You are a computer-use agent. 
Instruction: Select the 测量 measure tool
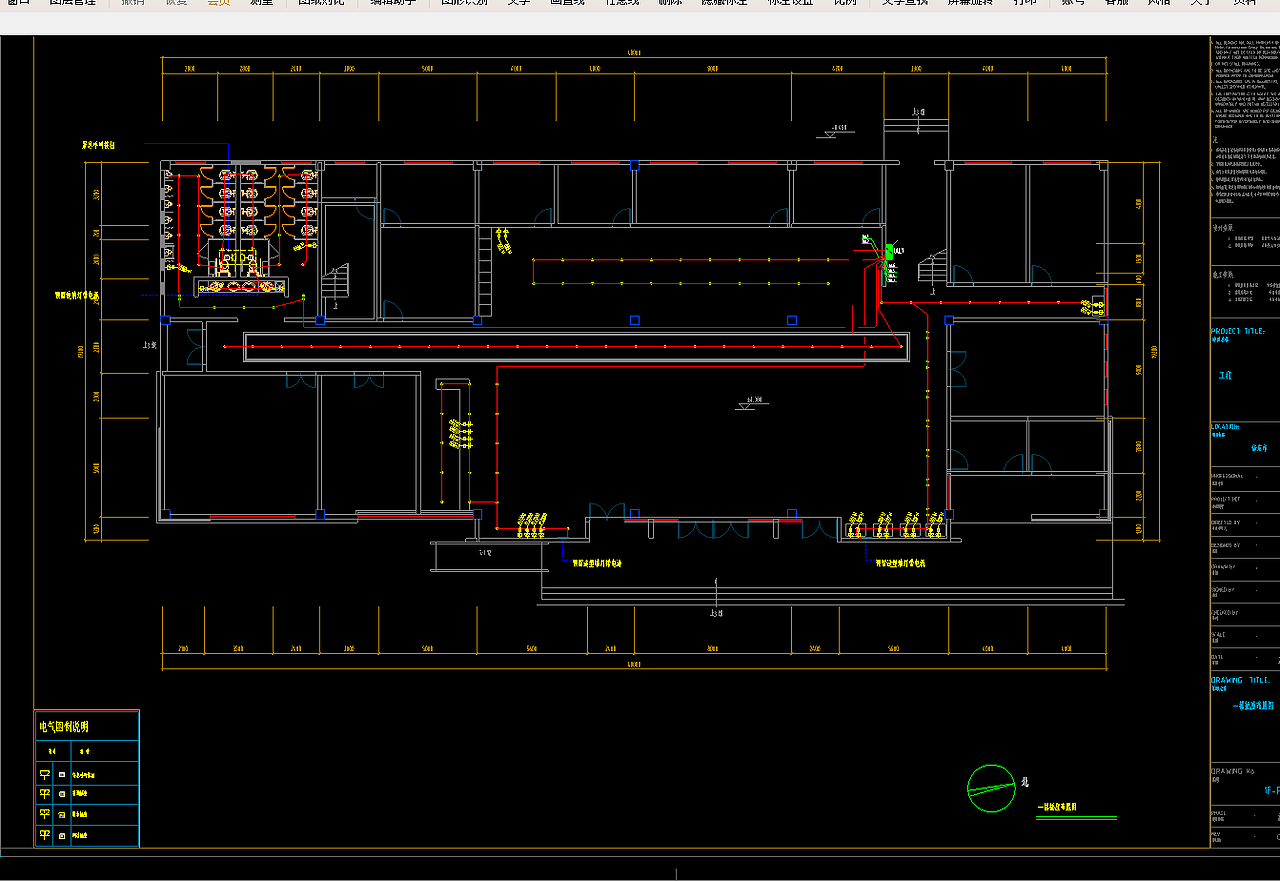(x=261, y=3)
